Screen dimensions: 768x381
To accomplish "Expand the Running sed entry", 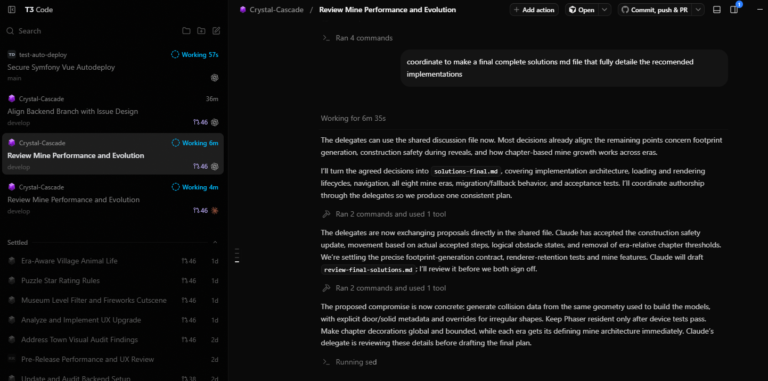I will click(349, 362).
